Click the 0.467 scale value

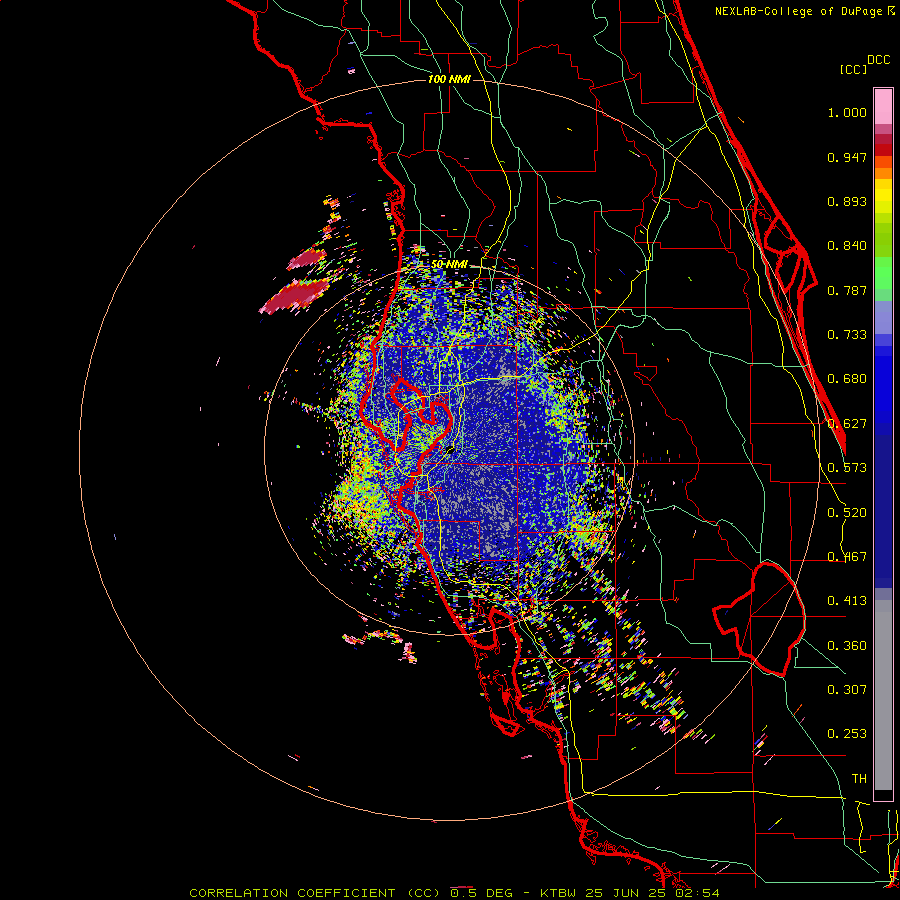tap(847, 557)
